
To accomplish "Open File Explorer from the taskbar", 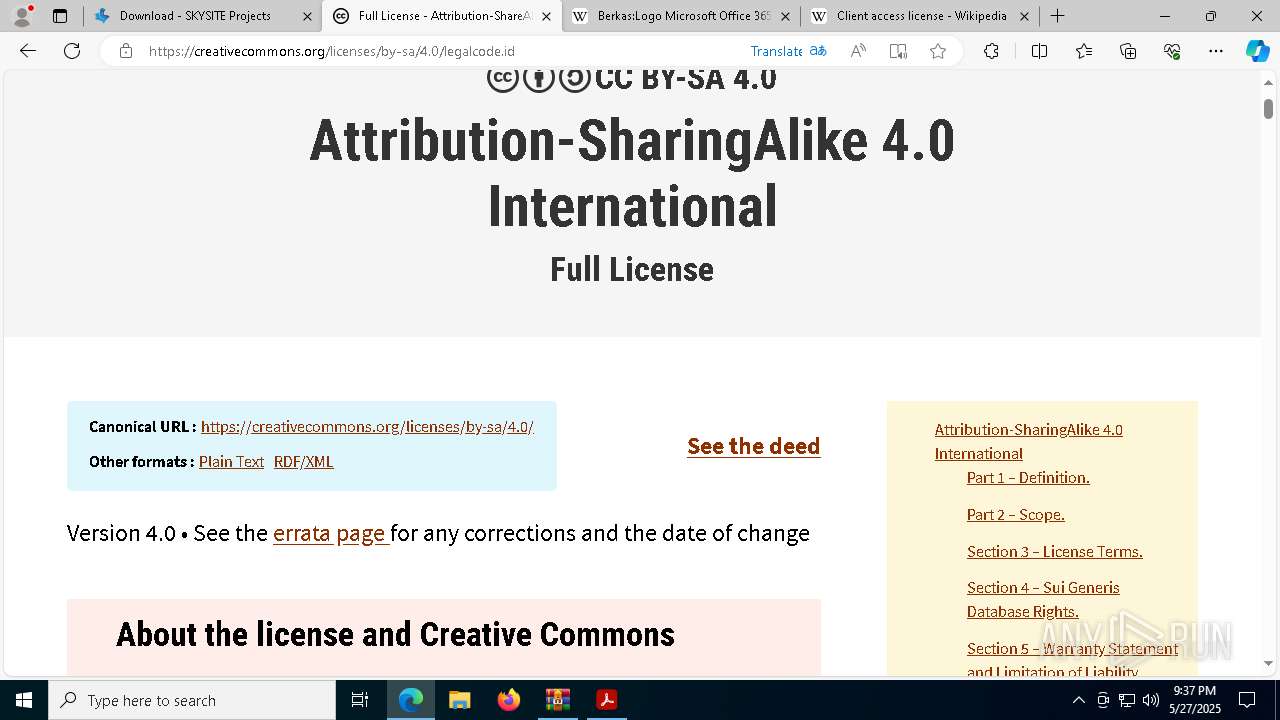I will click(x=459, y=700).
